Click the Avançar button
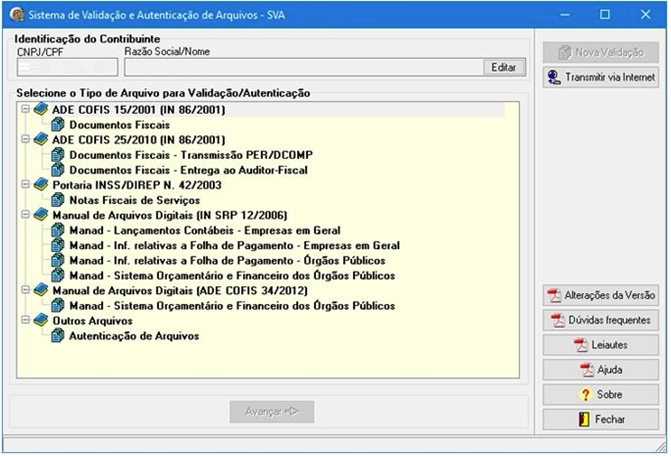671x457 pixels. [x=272, y=412]
